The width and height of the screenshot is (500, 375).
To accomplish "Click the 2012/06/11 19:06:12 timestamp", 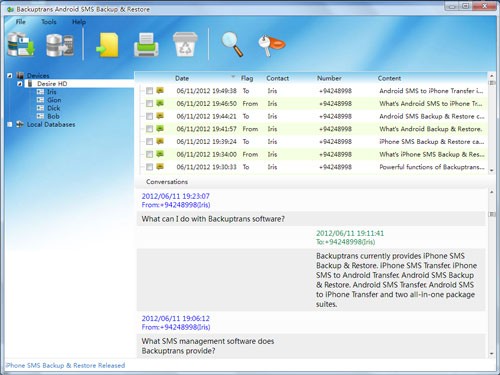I will click(x=176, y=318).
